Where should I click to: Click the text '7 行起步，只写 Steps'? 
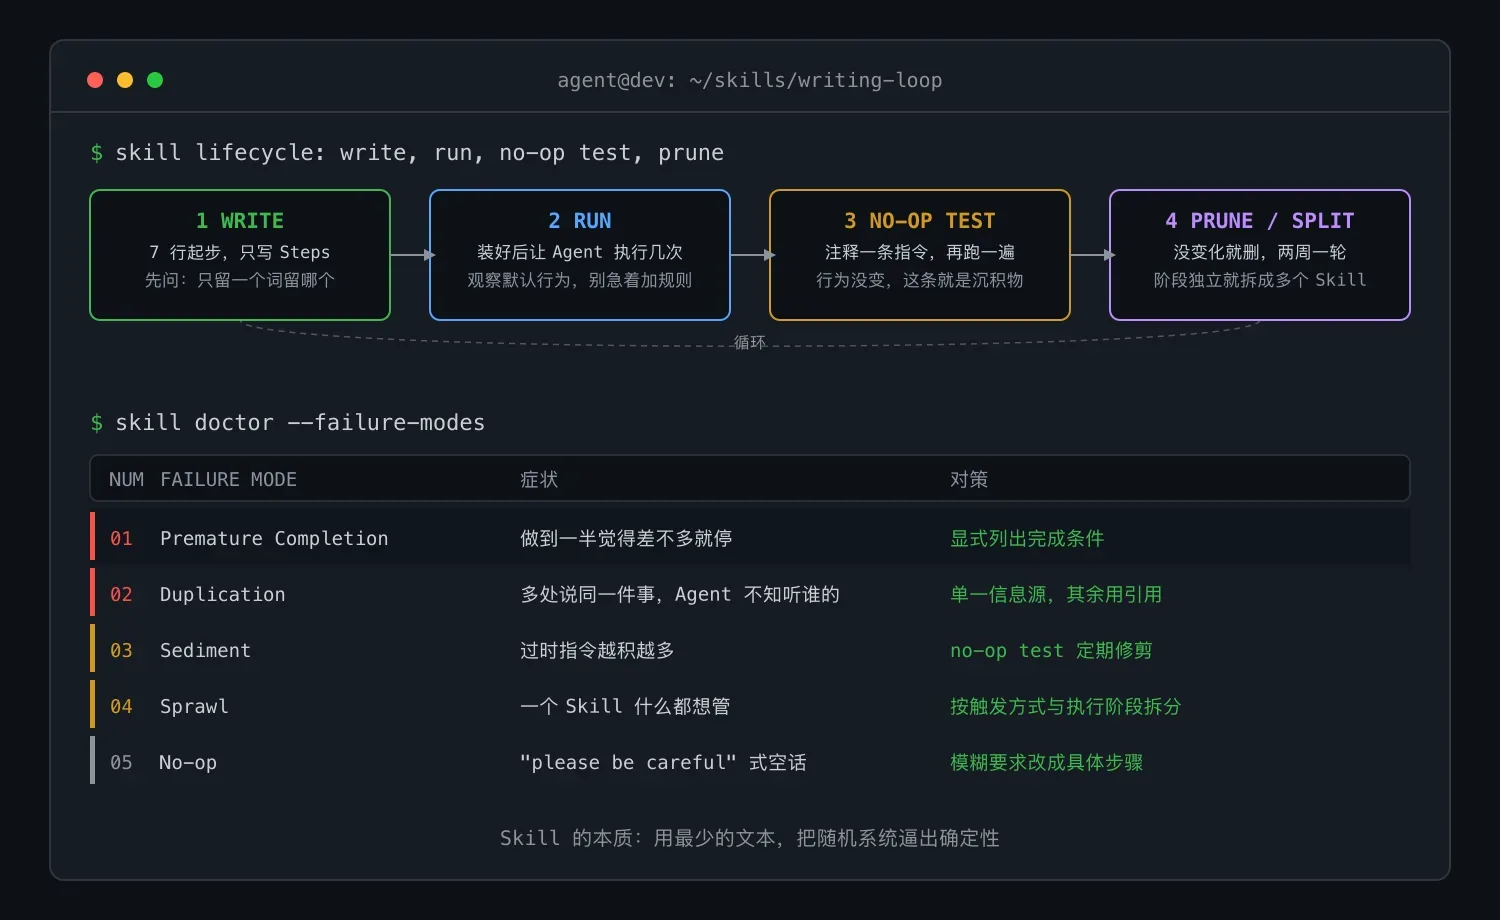point(240,252)
